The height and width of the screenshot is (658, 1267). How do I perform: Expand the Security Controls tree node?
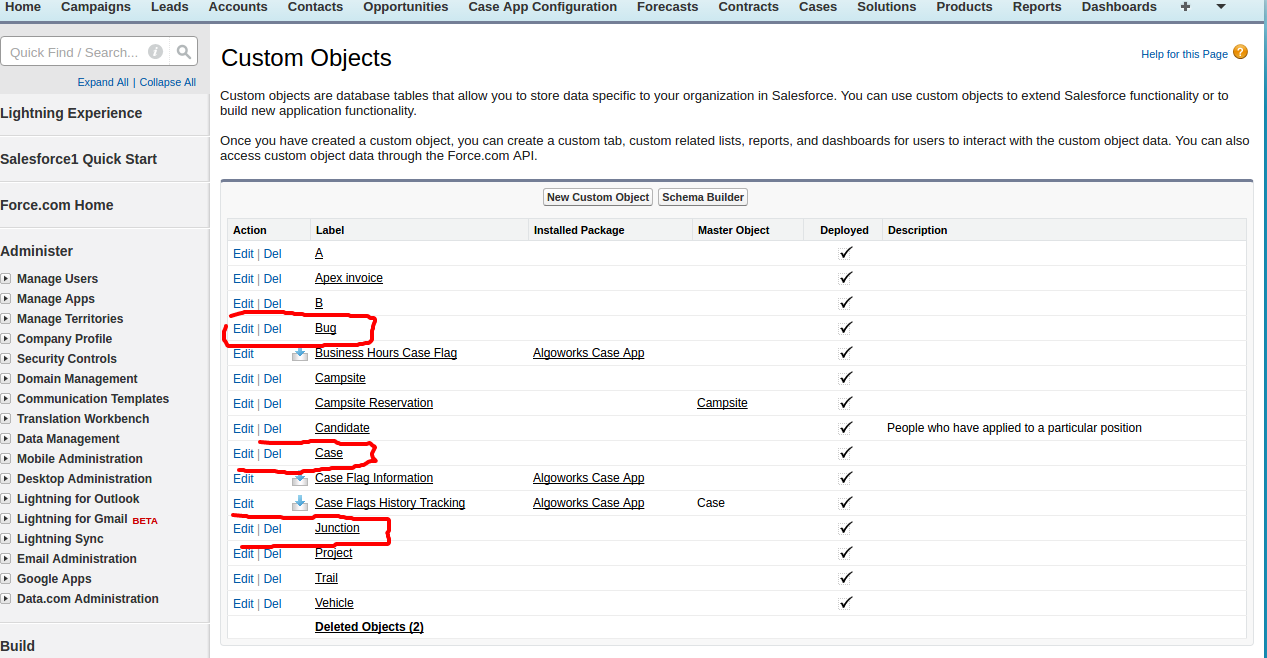pyautogui.click(x=6, y=359)
